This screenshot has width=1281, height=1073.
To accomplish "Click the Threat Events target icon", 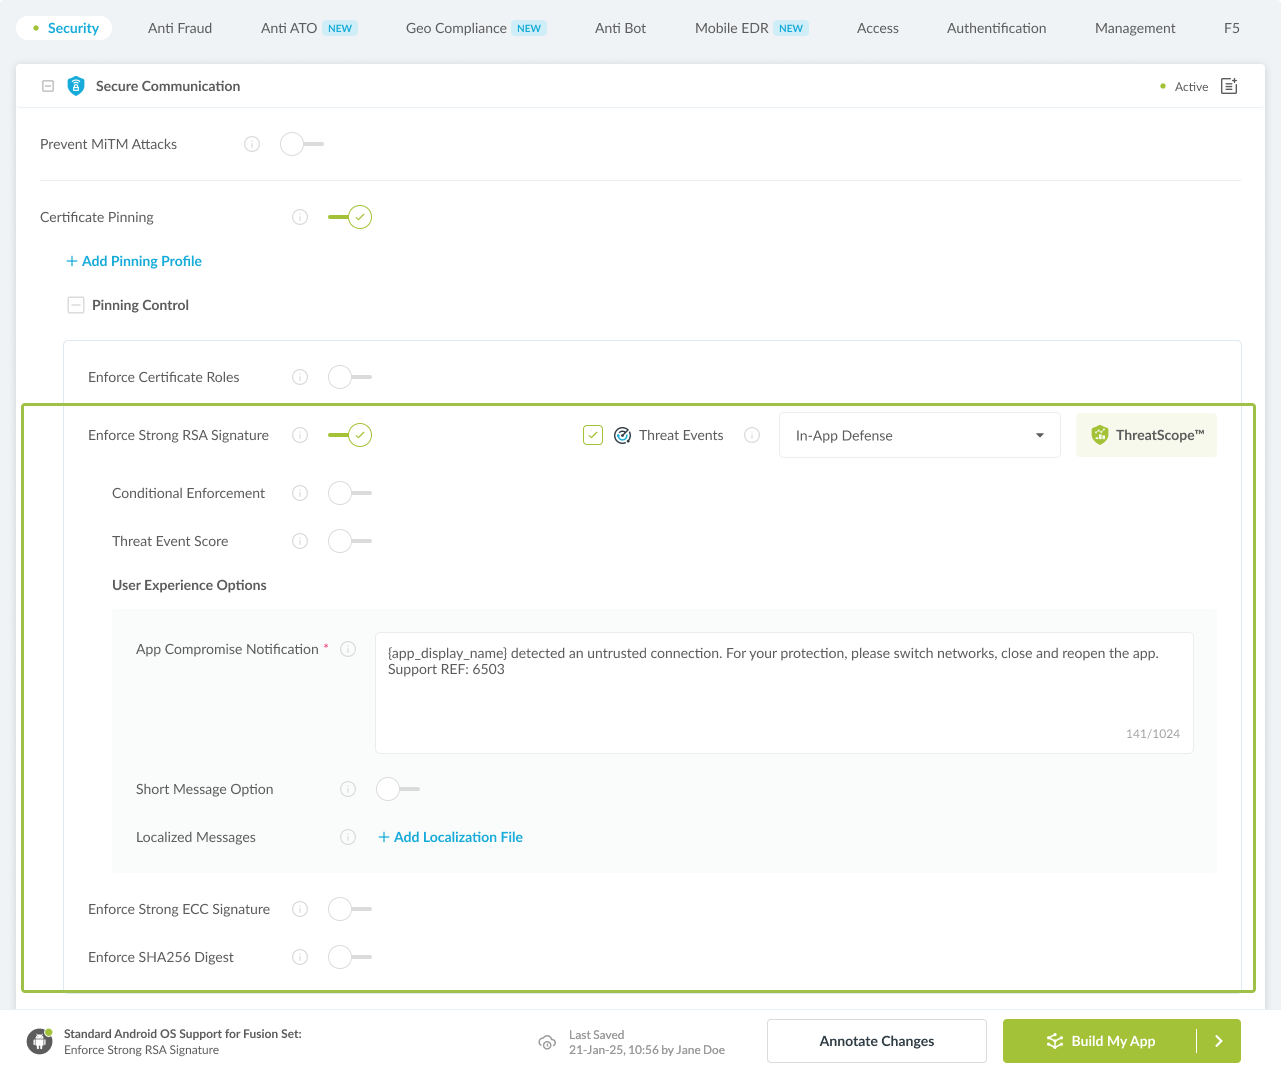I will pos(622,435).
